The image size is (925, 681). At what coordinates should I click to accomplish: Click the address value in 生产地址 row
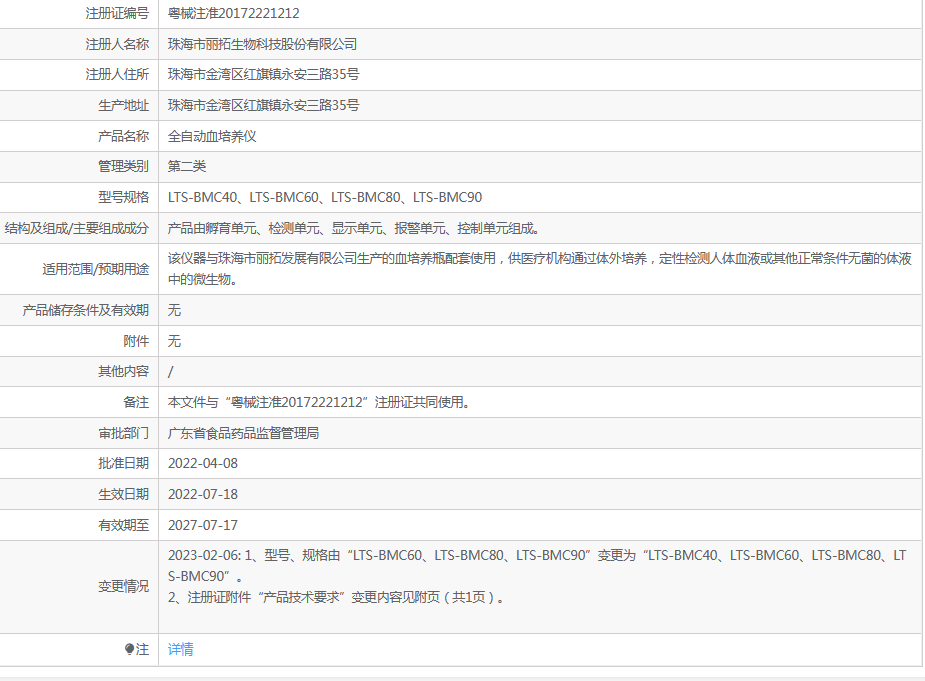coord(263,106)
